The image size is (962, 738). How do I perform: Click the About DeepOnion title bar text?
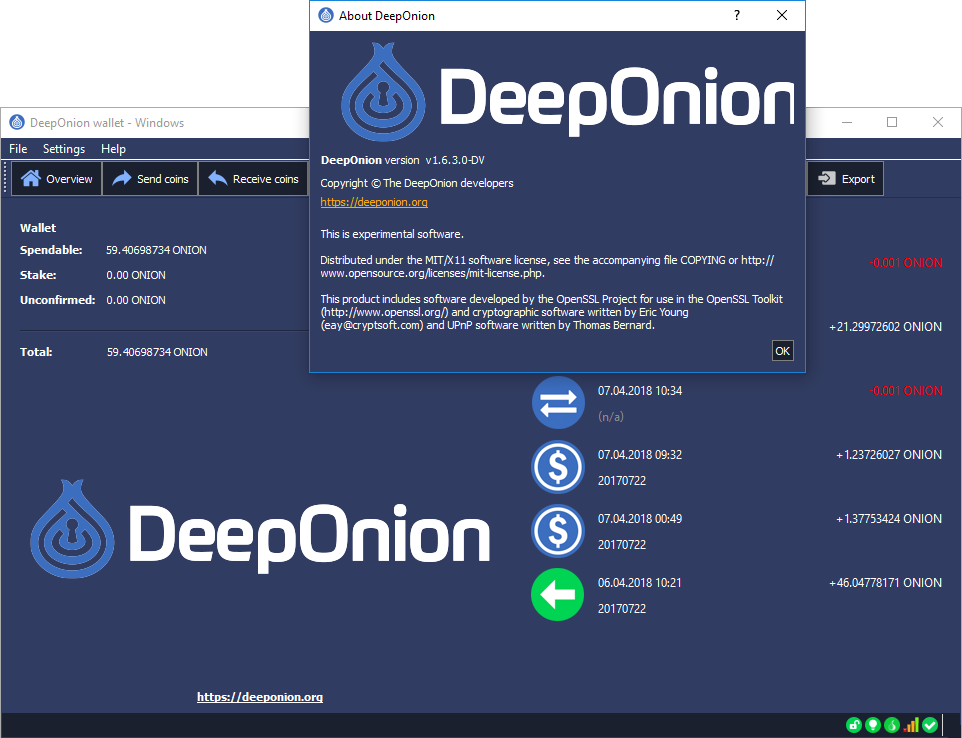[387, 16]
